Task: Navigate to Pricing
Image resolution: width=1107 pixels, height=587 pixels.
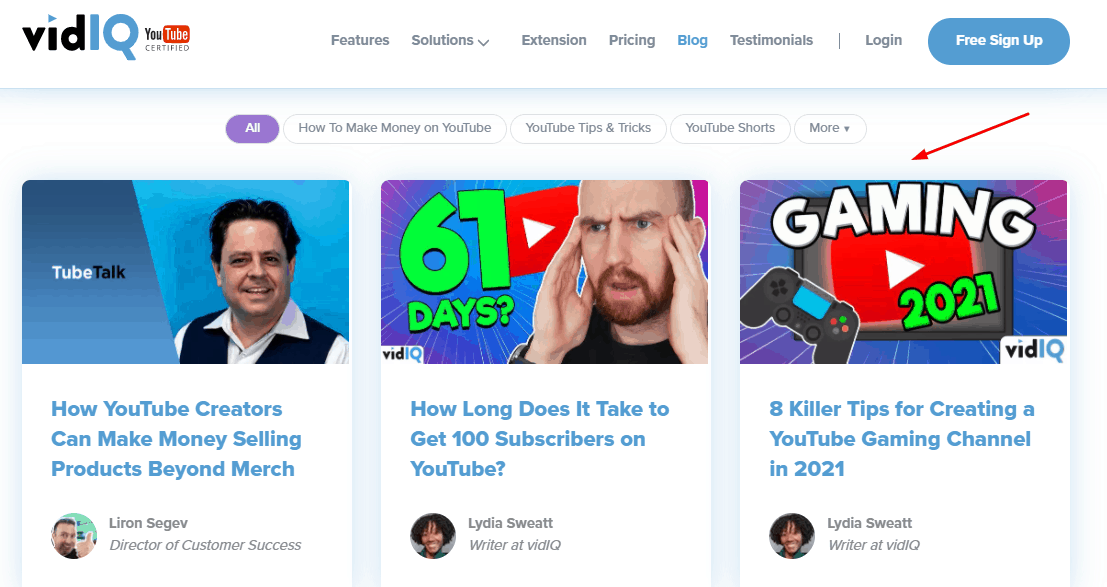Action: click(x=632, y=40)
